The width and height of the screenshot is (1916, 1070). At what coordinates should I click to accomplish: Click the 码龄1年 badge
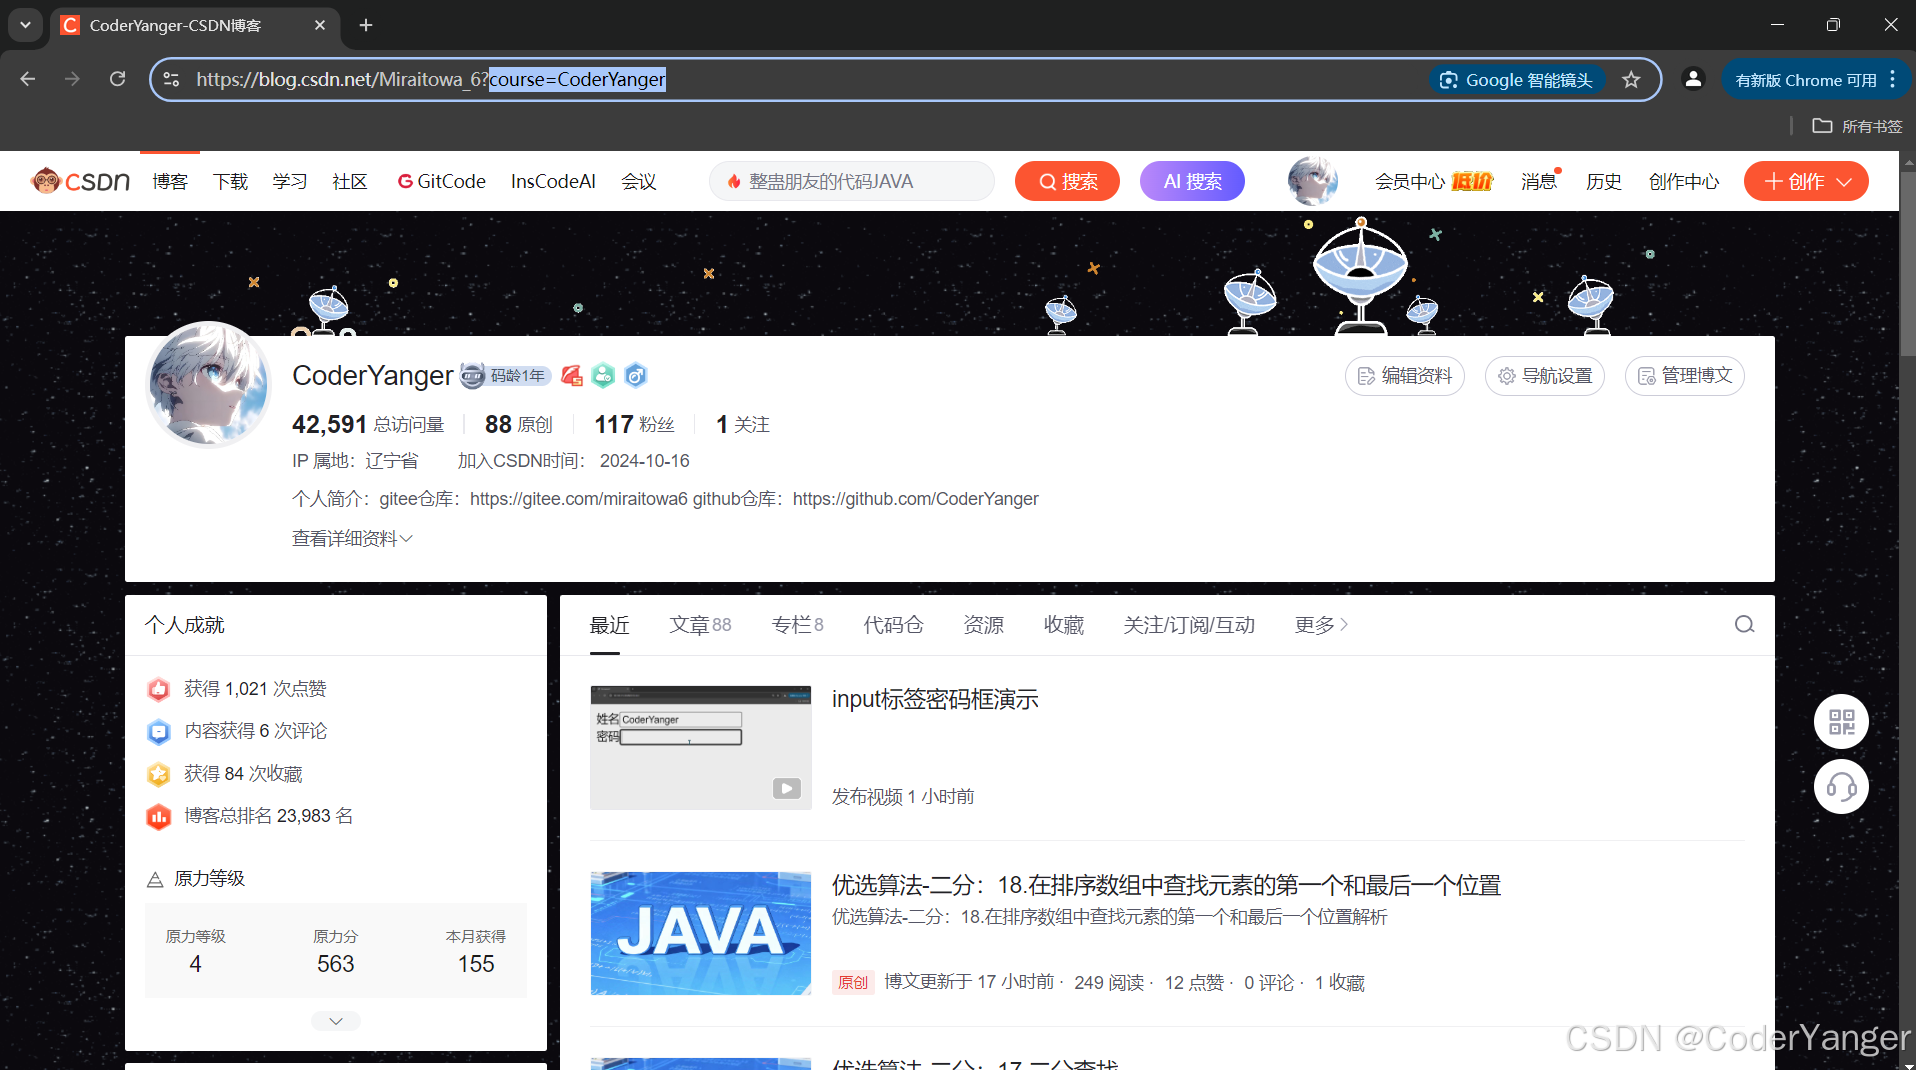point(506,376)
